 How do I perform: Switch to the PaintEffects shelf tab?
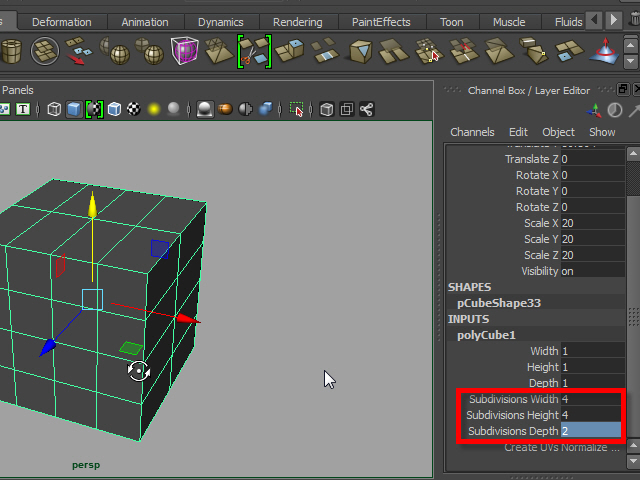pyautogui.click(x=381, y=22)
